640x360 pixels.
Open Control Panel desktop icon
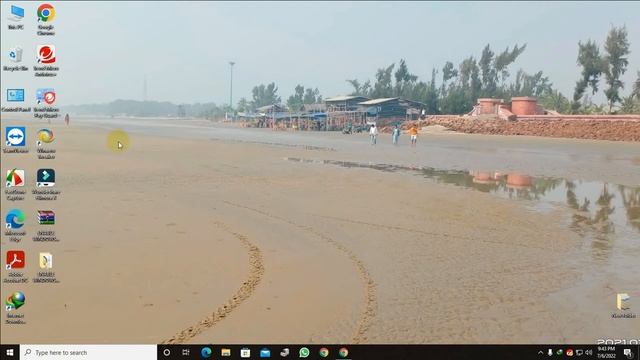[16, 100]
